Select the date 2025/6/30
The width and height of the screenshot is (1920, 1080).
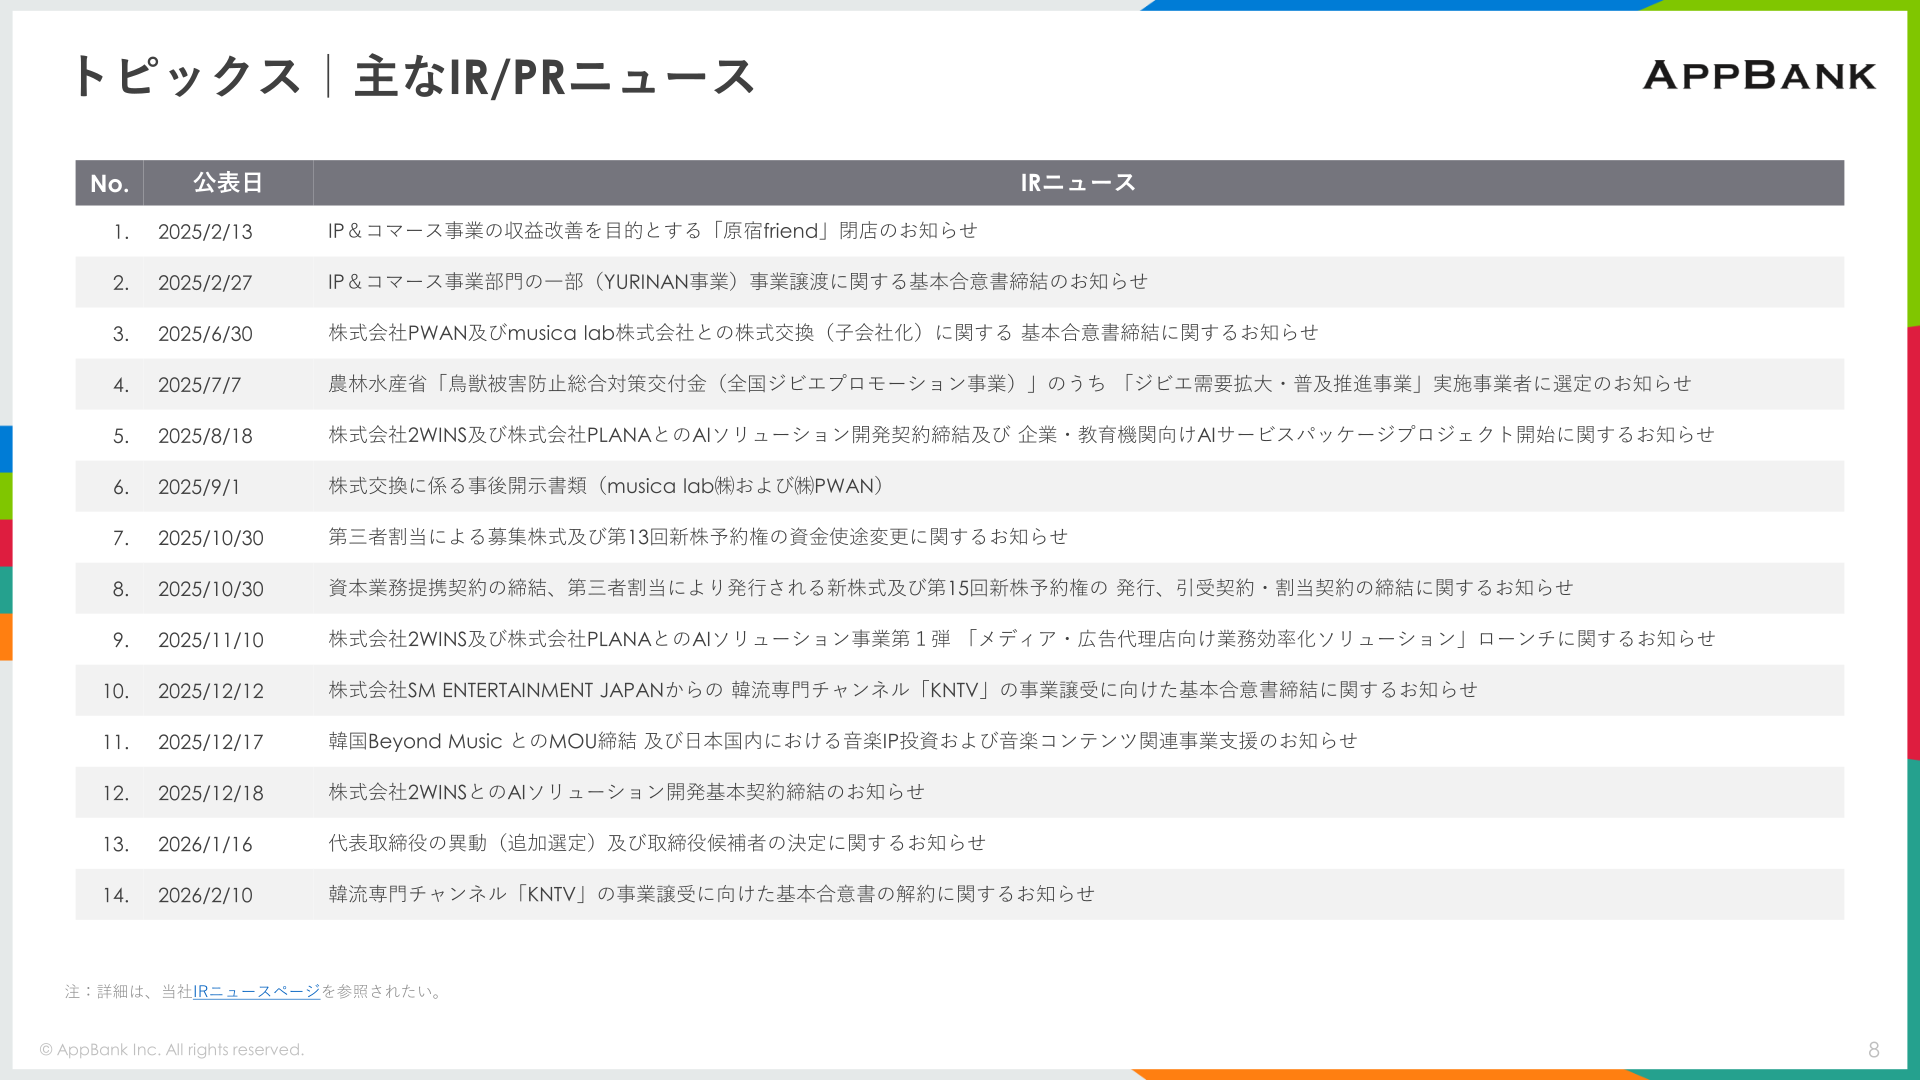(205, 334)
